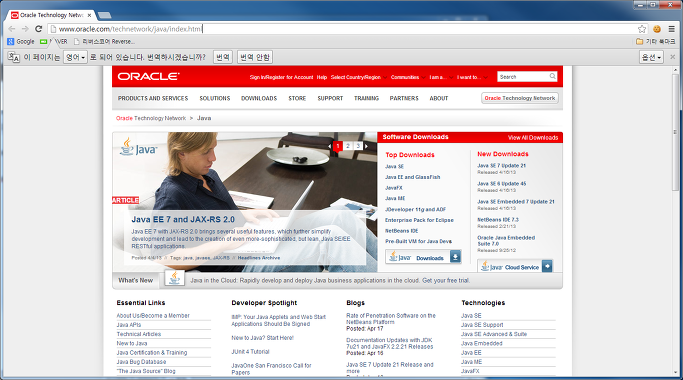Click Oracle Technology Network breadcrumb
Screen dimensions: 683x380
151,118
